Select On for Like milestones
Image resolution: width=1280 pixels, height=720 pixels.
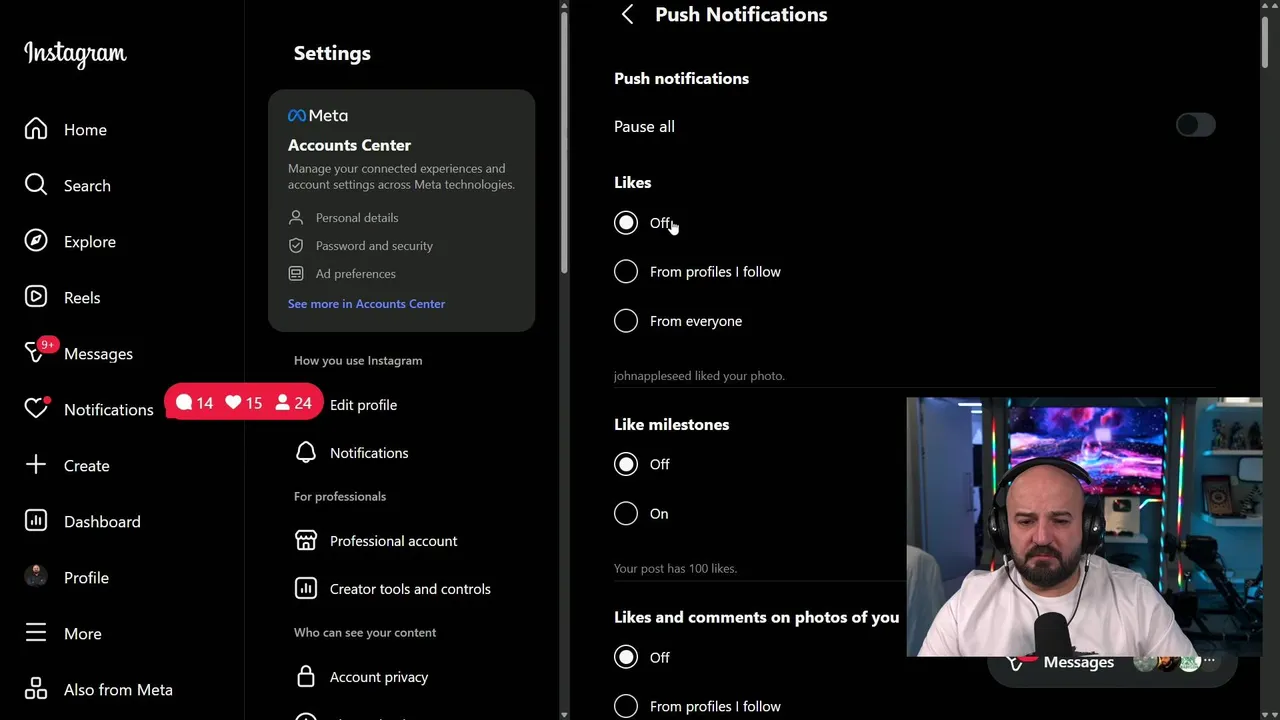(x=626, y=514)
